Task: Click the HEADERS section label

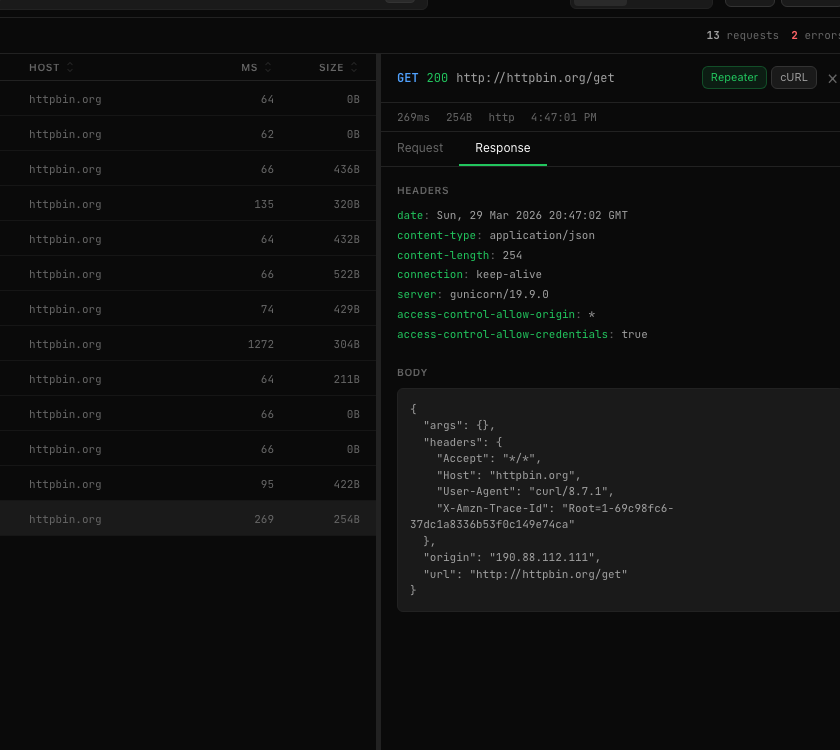Action: click(x=423, y=191)
